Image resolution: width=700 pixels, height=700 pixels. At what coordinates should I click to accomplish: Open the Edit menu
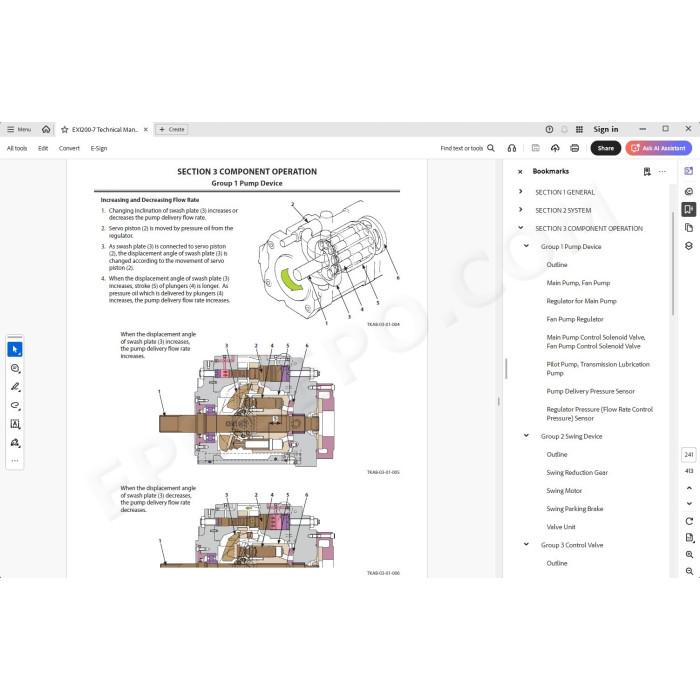43,148
